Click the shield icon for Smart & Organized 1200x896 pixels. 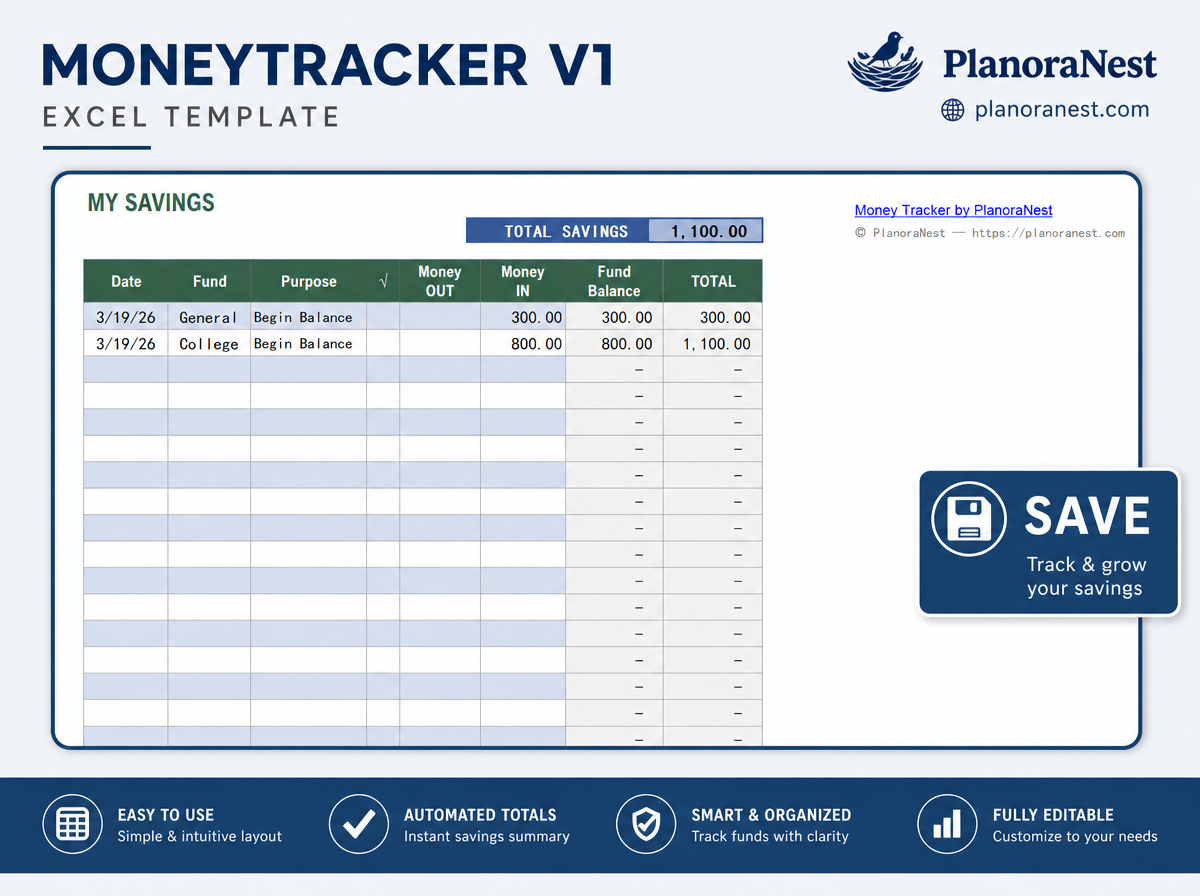[x=647, y=825]
